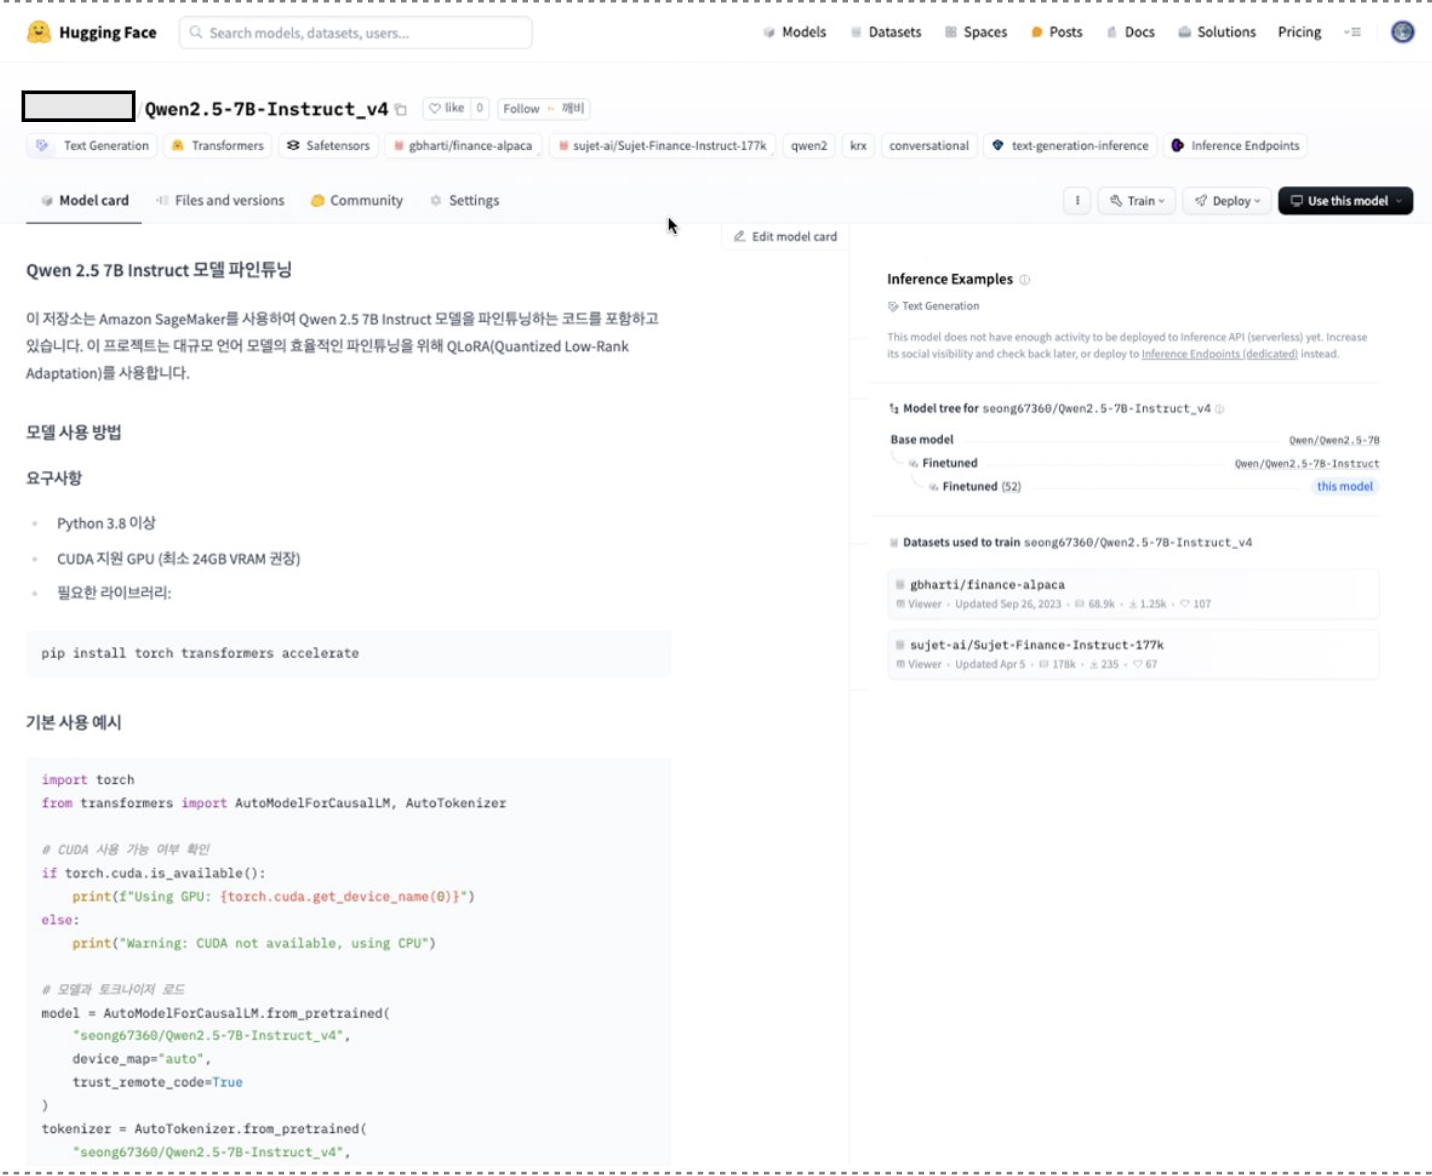Select the sujet-ai/Sujet-Finance-Instruct-177k tag
Image resolution: width=1432 pixels, height=1176 pixels.
pos(662,146)
